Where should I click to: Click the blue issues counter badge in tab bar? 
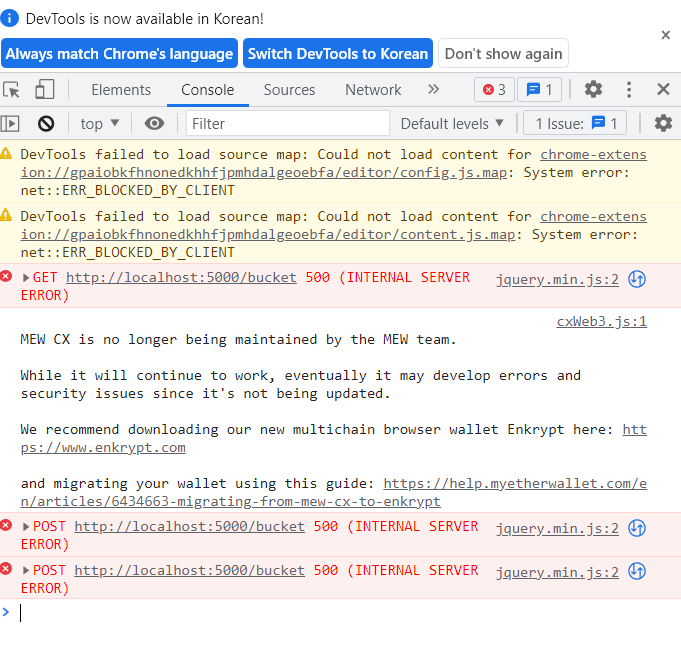[539, 90]
